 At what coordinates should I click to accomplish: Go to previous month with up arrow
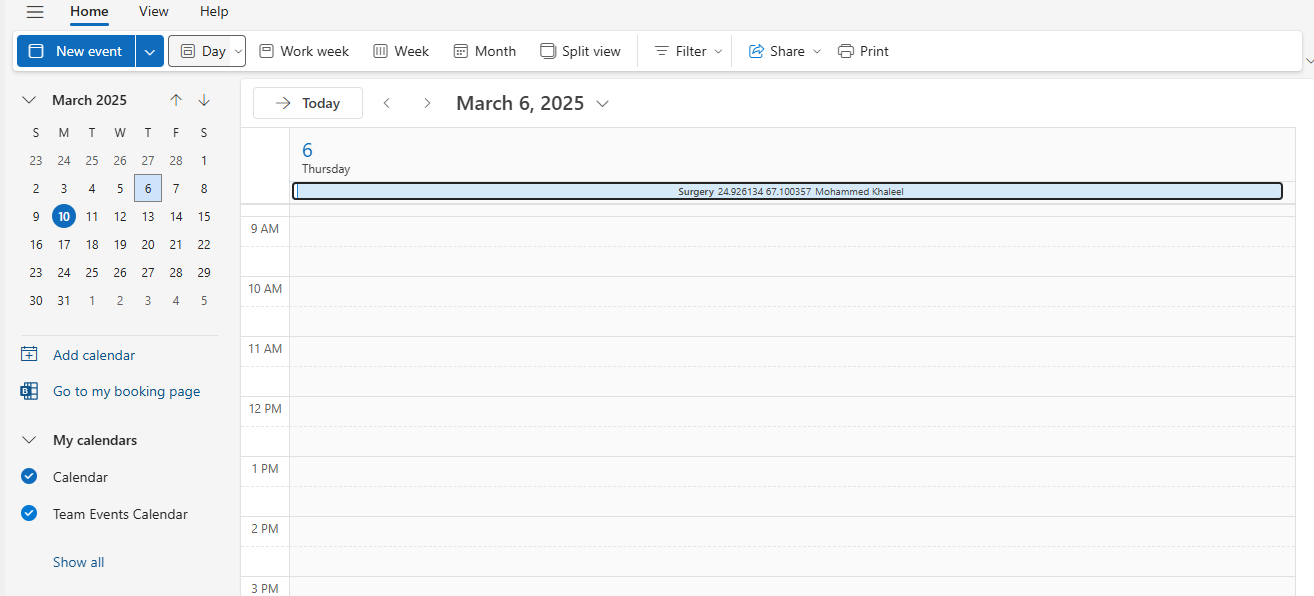[176, 100]
